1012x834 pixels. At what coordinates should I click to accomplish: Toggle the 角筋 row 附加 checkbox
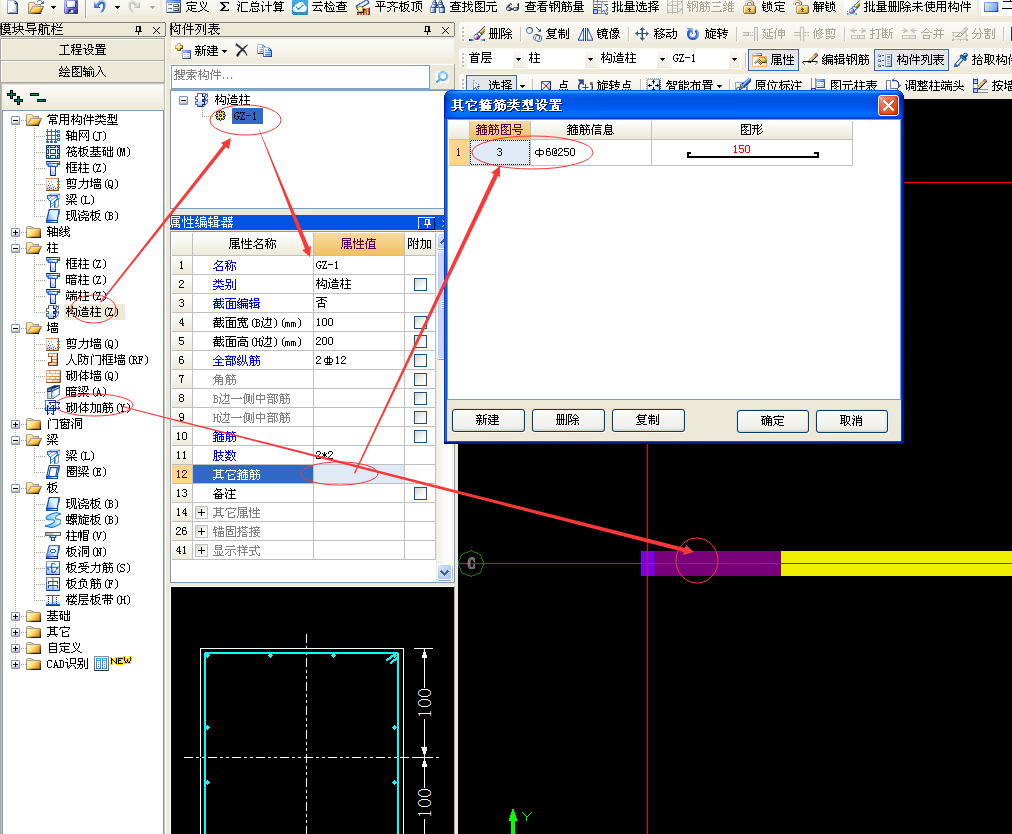tap(420, 380)
